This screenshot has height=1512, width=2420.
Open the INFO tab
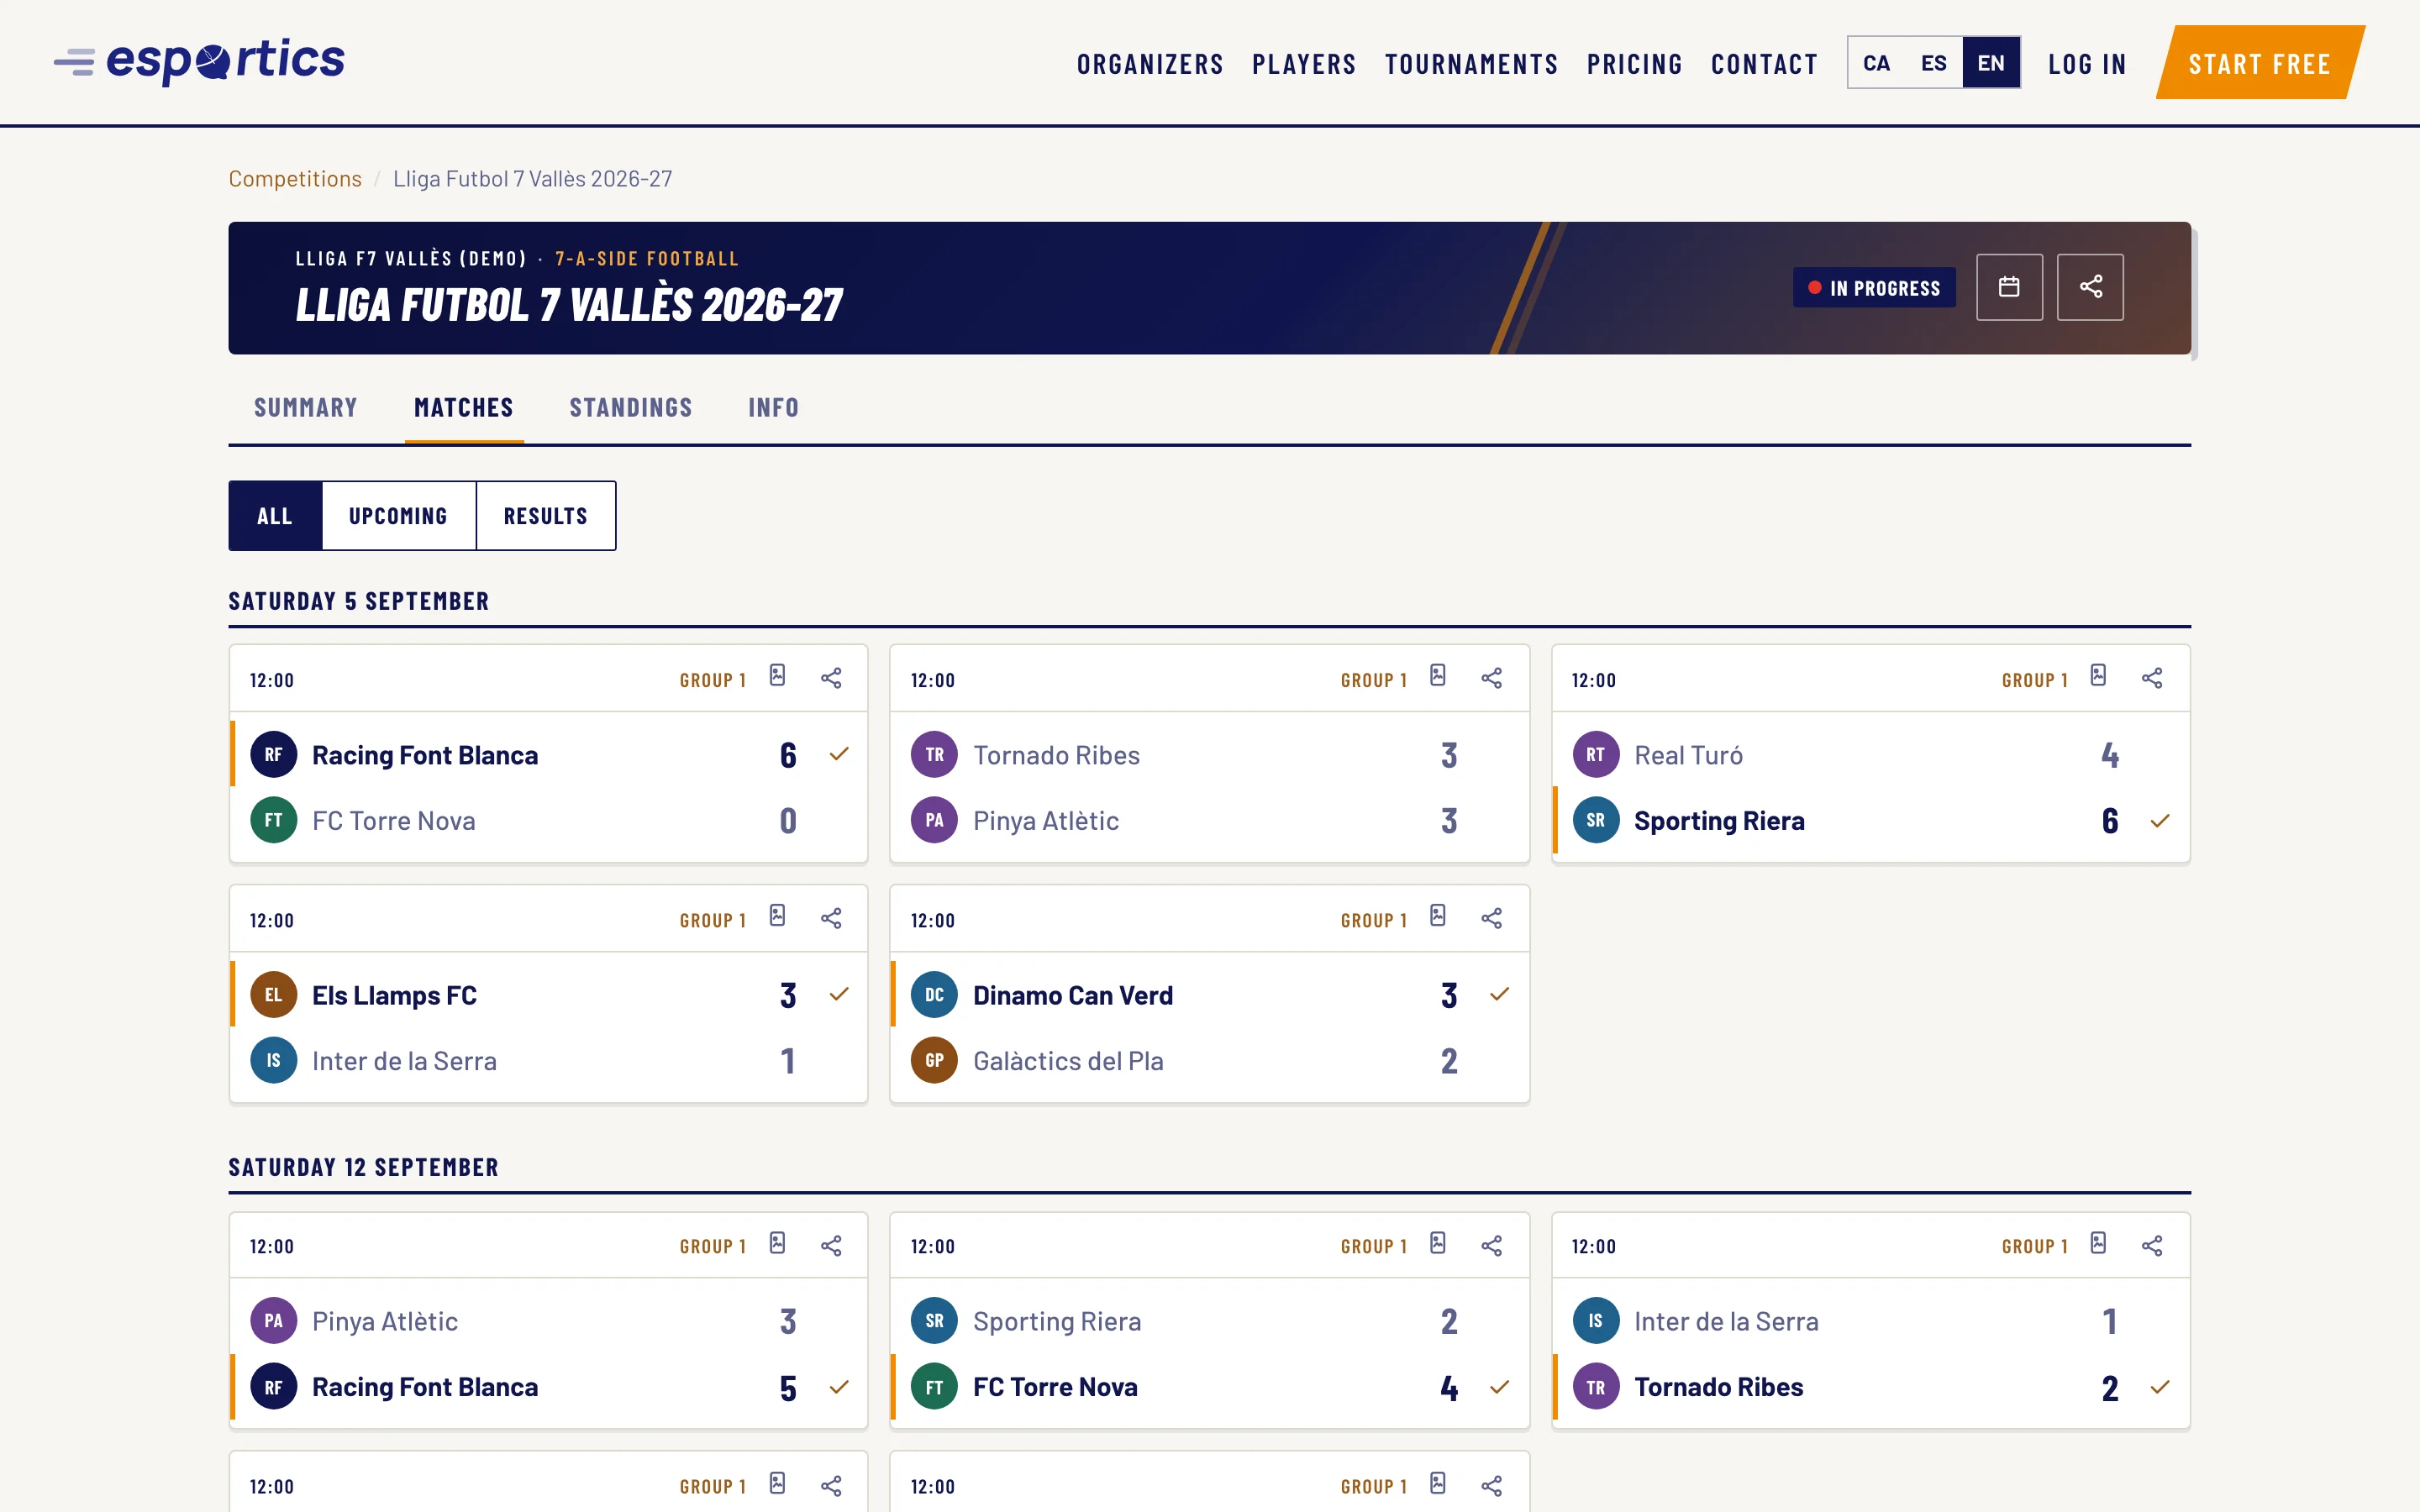click(x=774, y=408)
